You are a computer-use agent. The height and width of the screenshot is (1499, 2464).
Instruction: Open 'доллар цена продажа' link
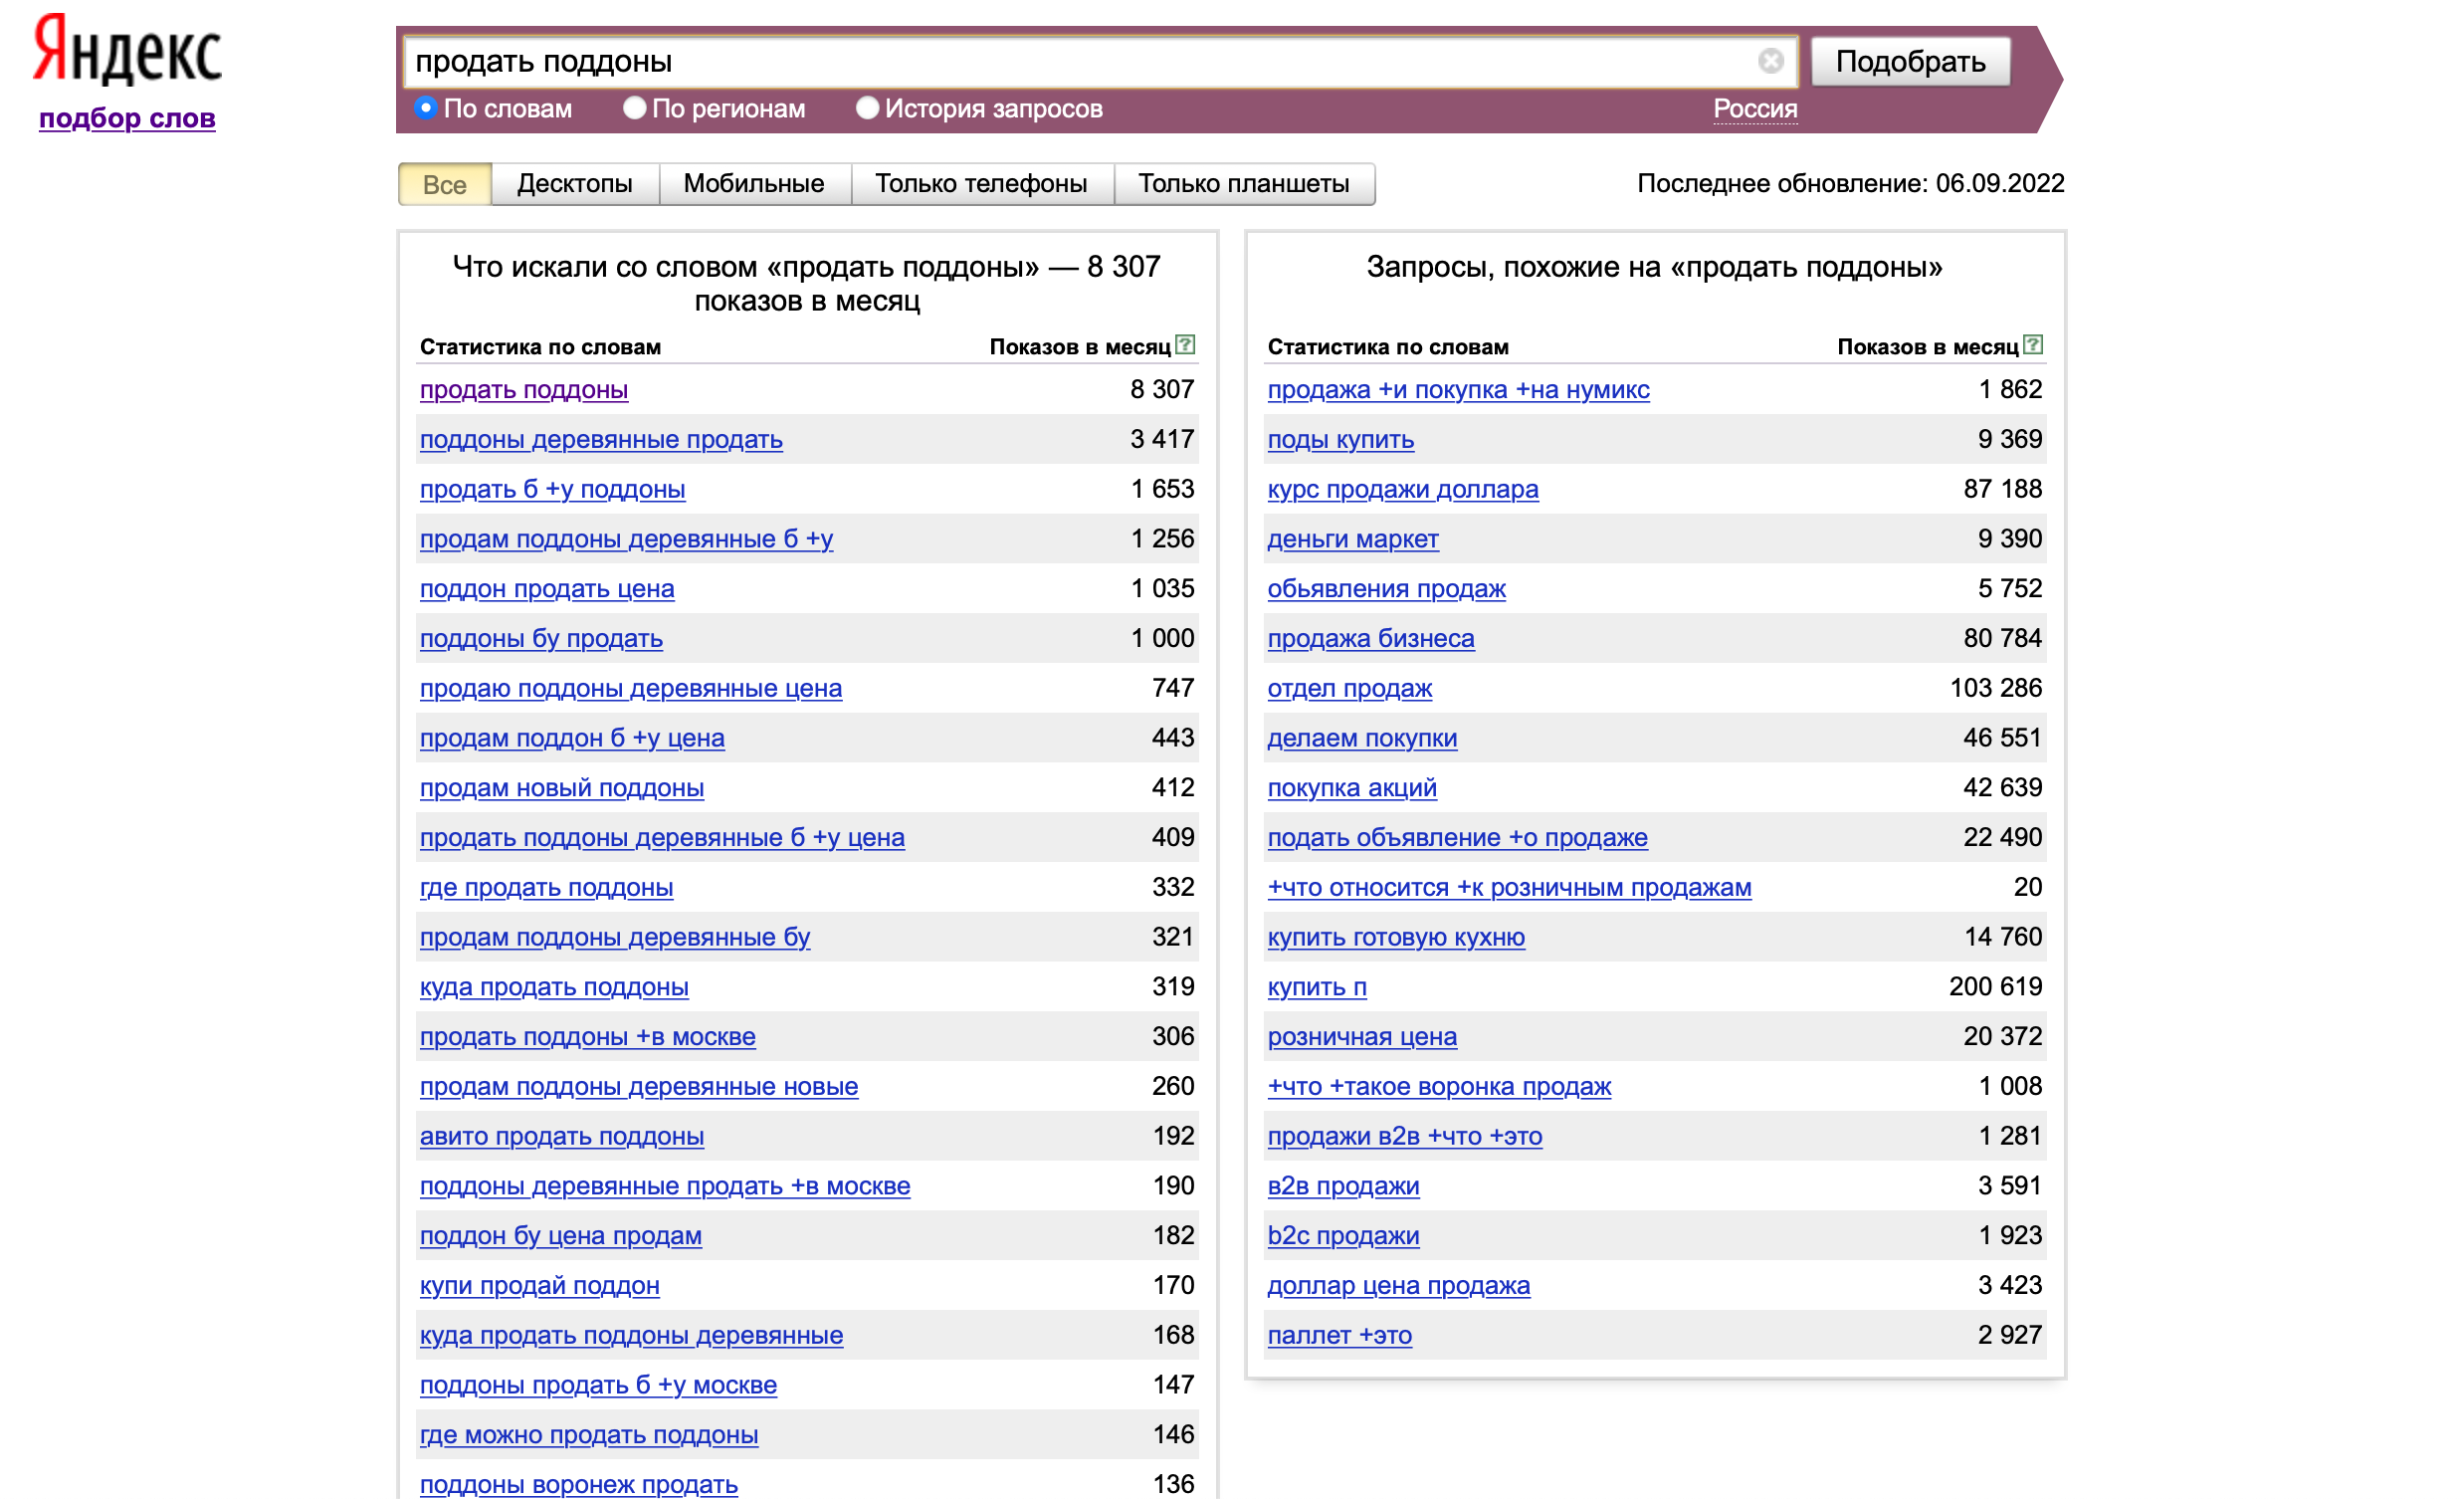coord(1399,1287)
